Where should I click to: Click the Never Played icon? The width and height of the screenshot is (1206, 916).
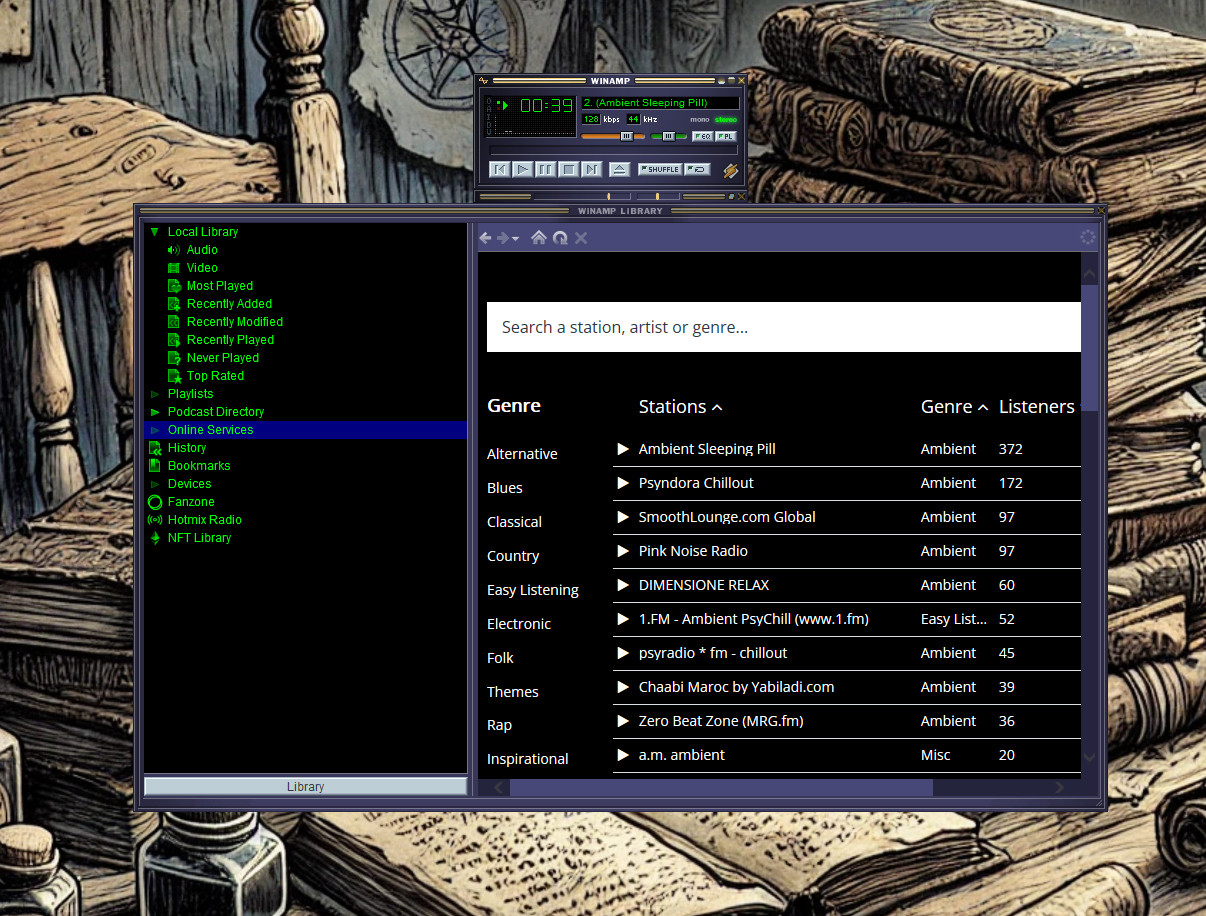[x=174, y=358]
